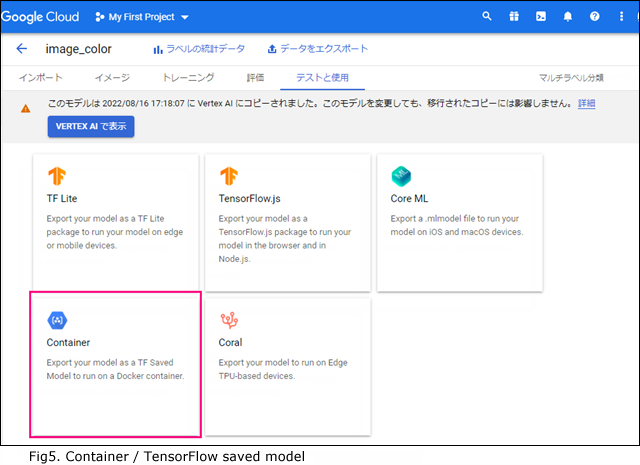640x465 pixels.
Task: Click the Coral red branch icon
Action: click(x=229, y=320)
